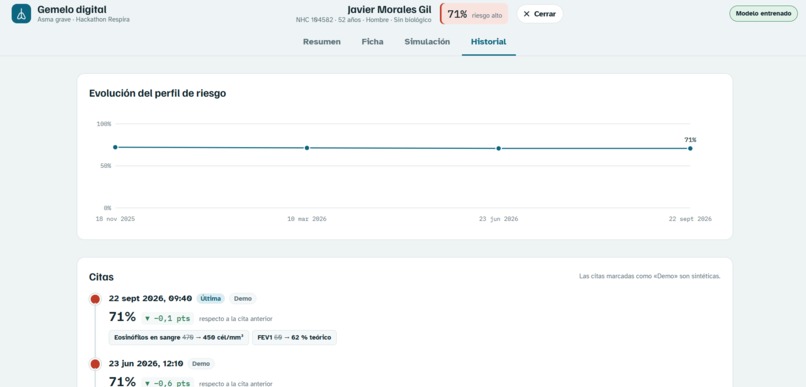Click the Gemelo digital app title
Image resolution: width=806 pixels, height=387 pixels.
pos(72,9)
